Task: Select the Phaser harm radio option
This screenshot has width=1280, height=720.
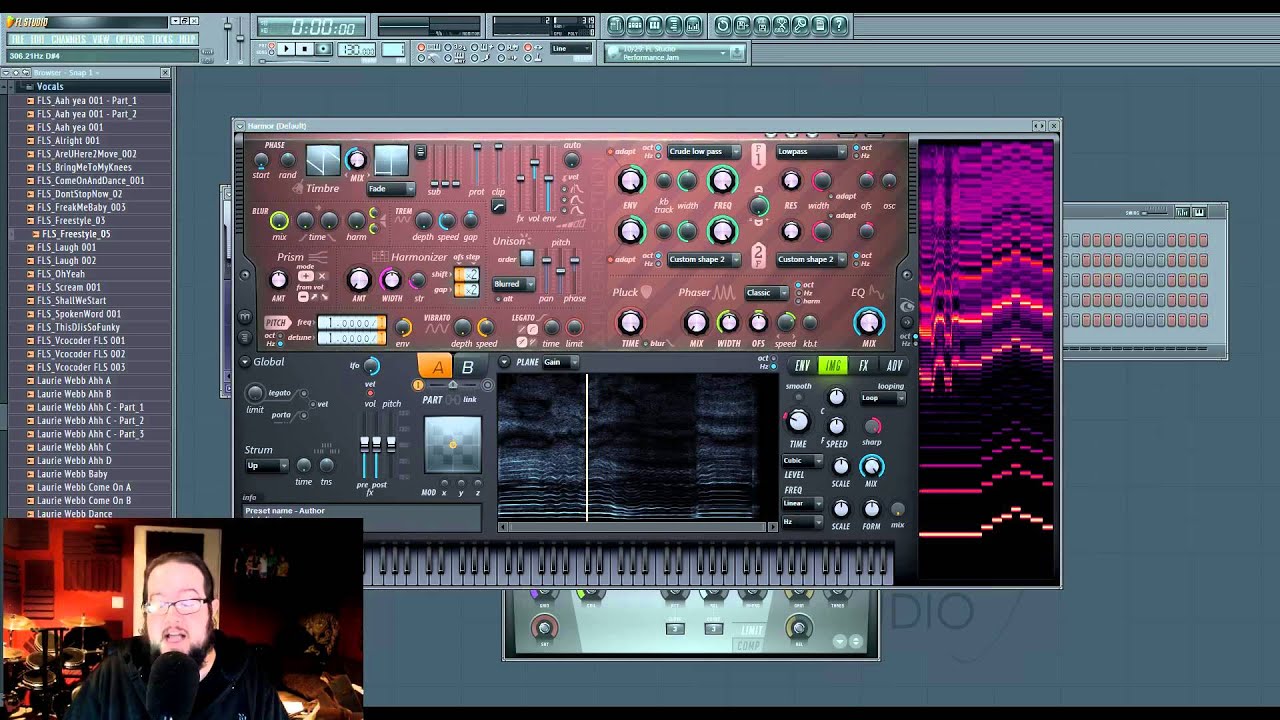Action: click(798, 301)
